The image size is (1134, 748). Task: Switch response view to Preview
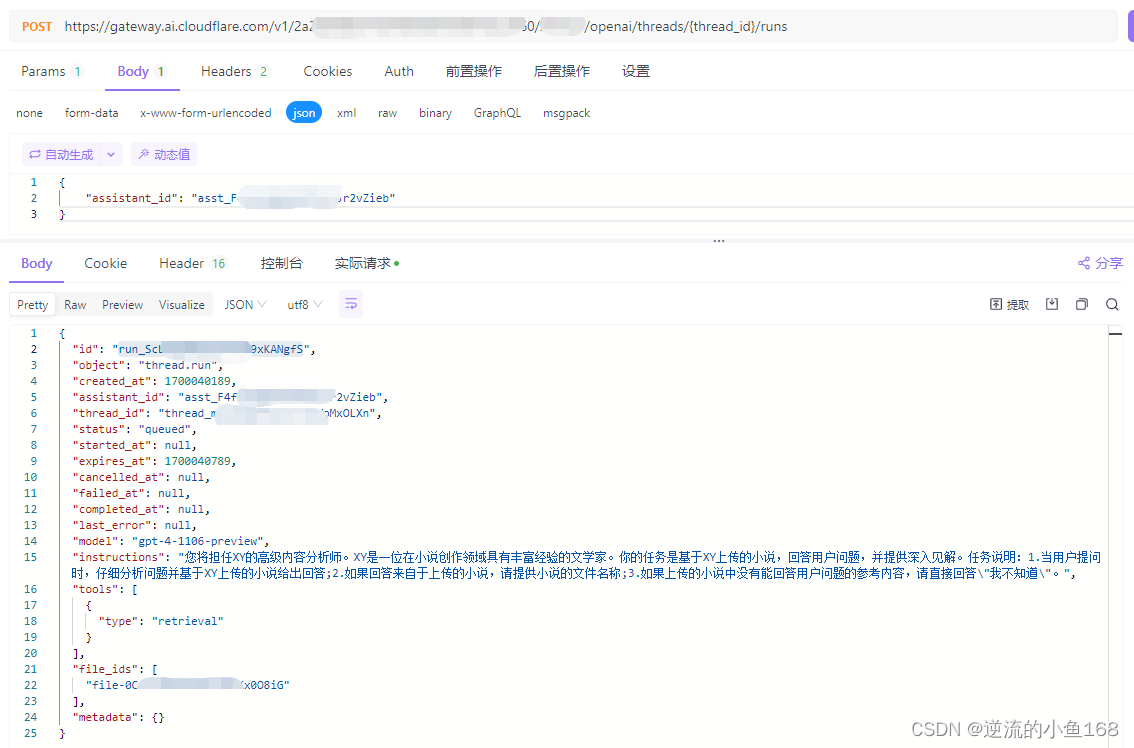[x=122, y=304]
